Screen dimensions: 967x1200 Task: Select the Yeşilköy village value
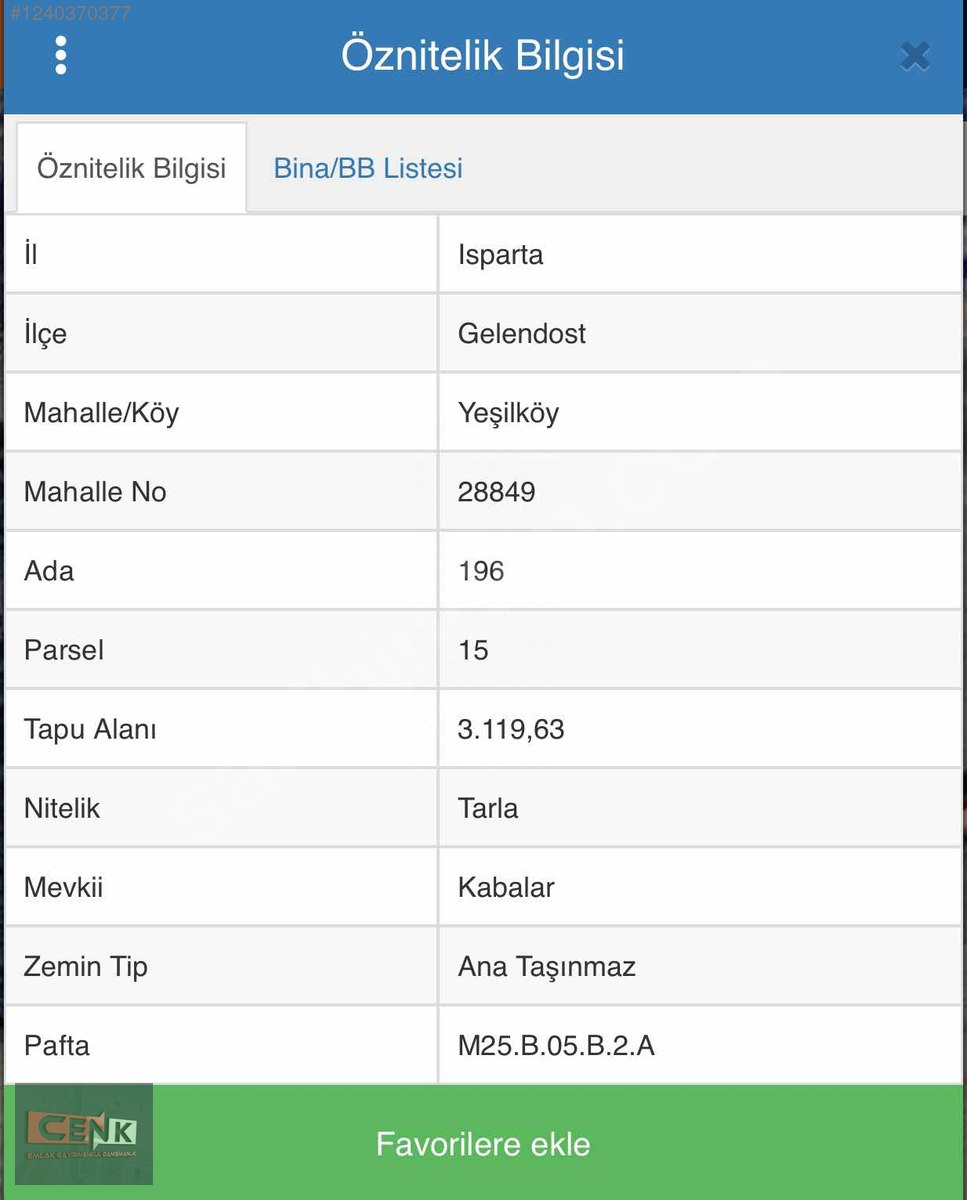(x=508, y=413)
